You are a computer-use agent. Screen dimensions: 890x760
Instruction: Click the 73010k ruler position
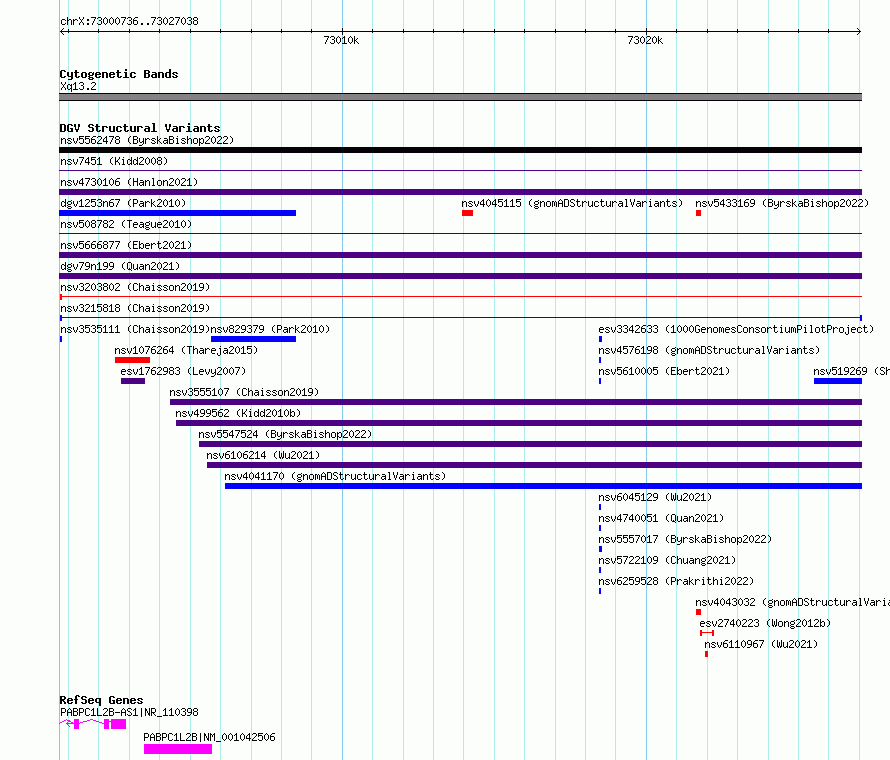[x=341, y=40]
